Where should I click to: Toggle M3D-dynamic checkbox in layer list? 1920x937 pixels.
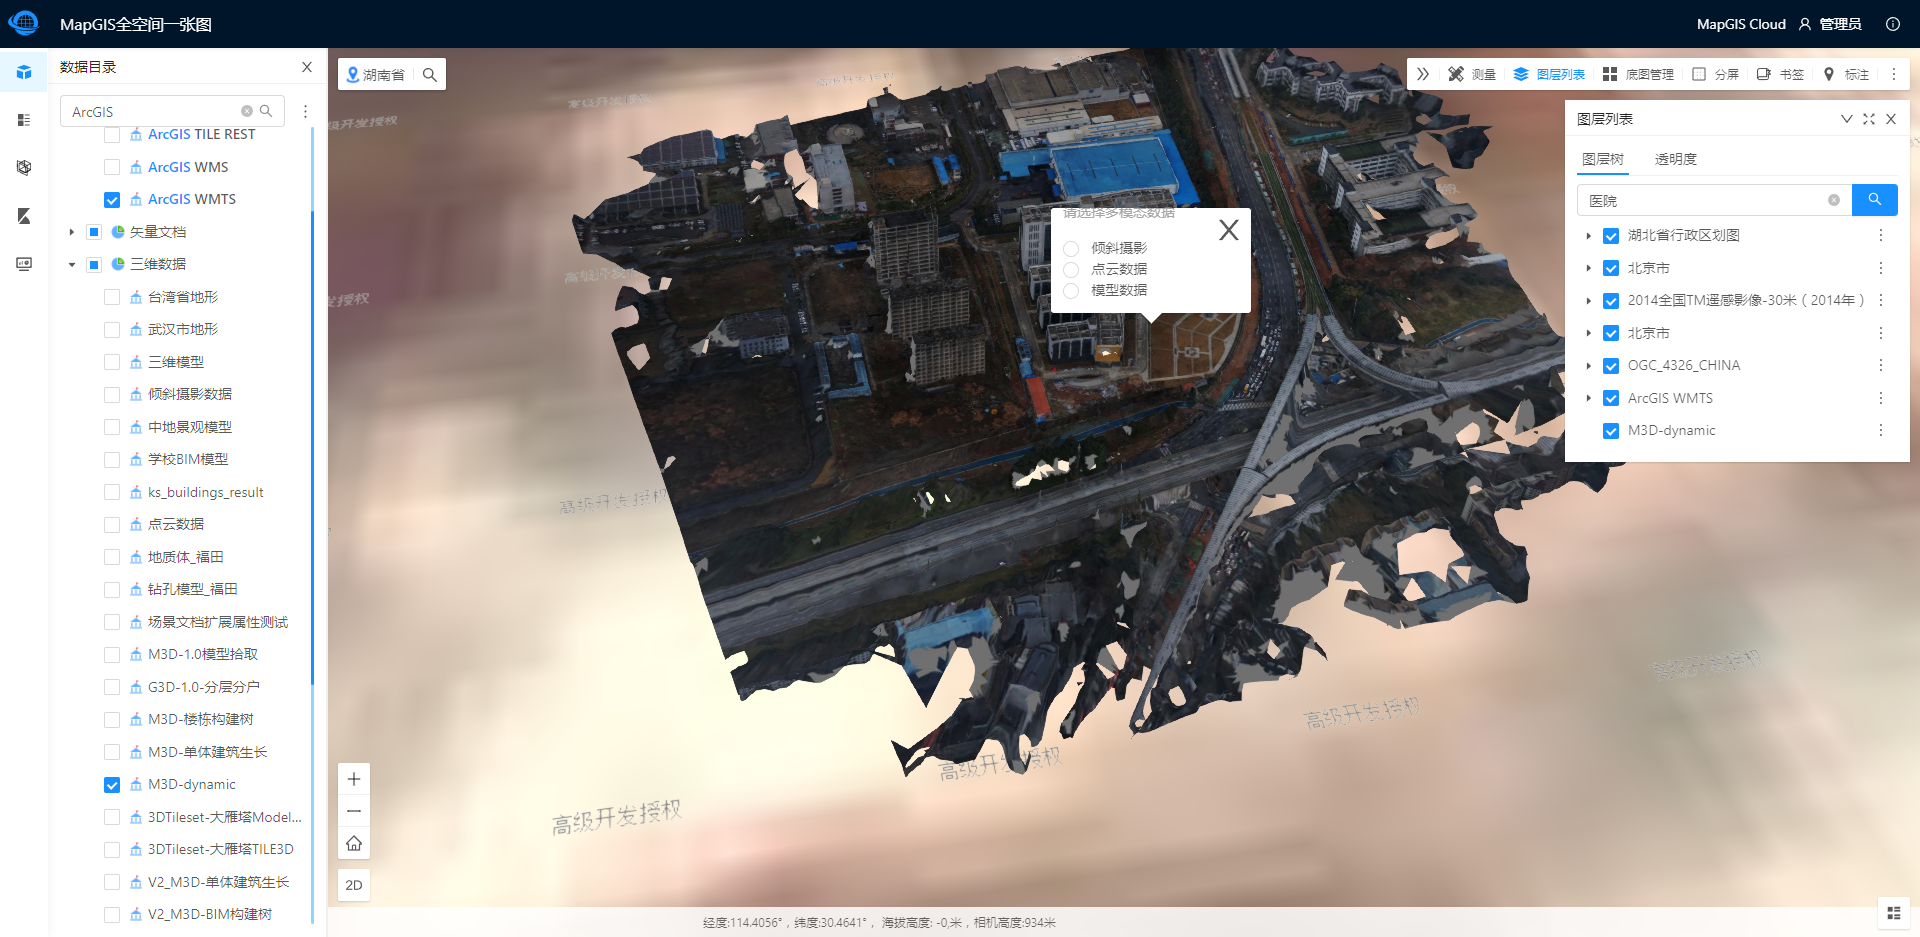[1611, 431]
